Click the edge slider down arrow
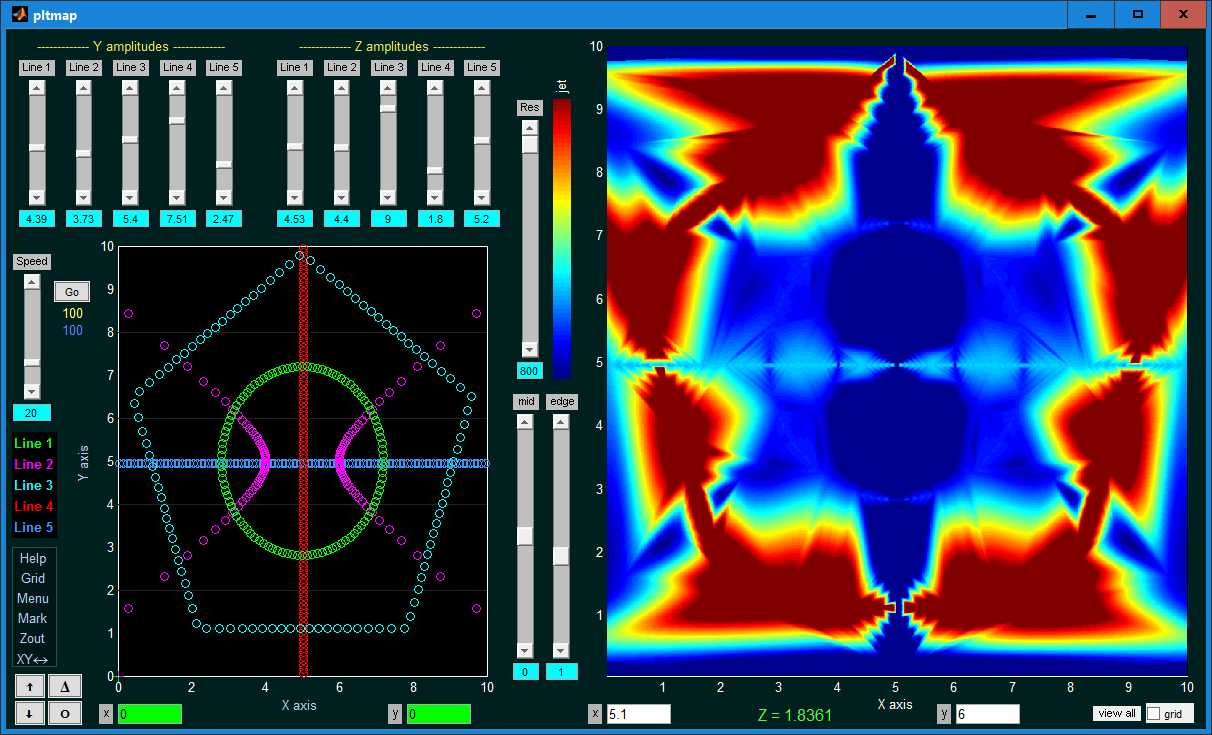 click(561, 650)
